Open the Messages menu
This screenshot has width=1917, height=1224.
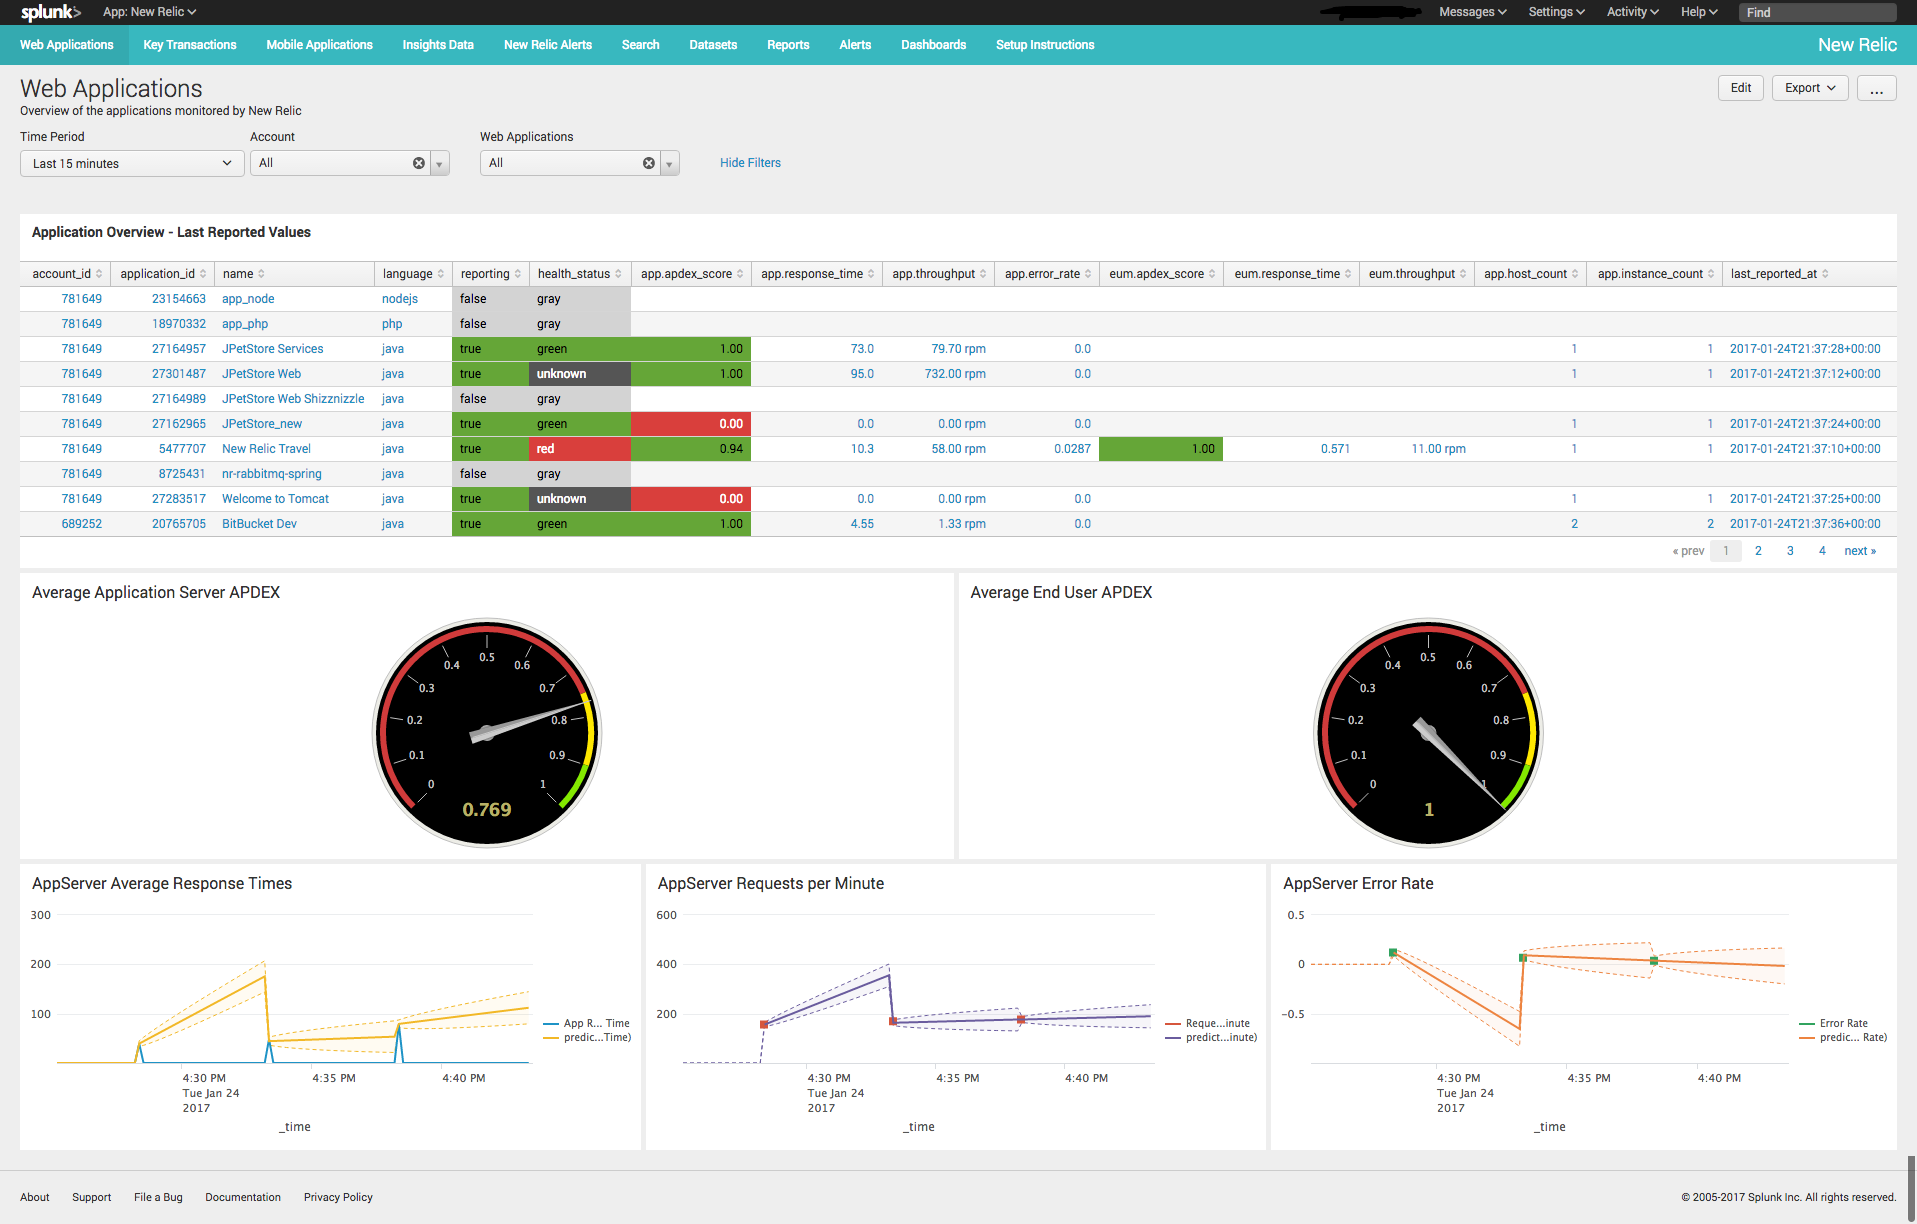[1472, 12]
